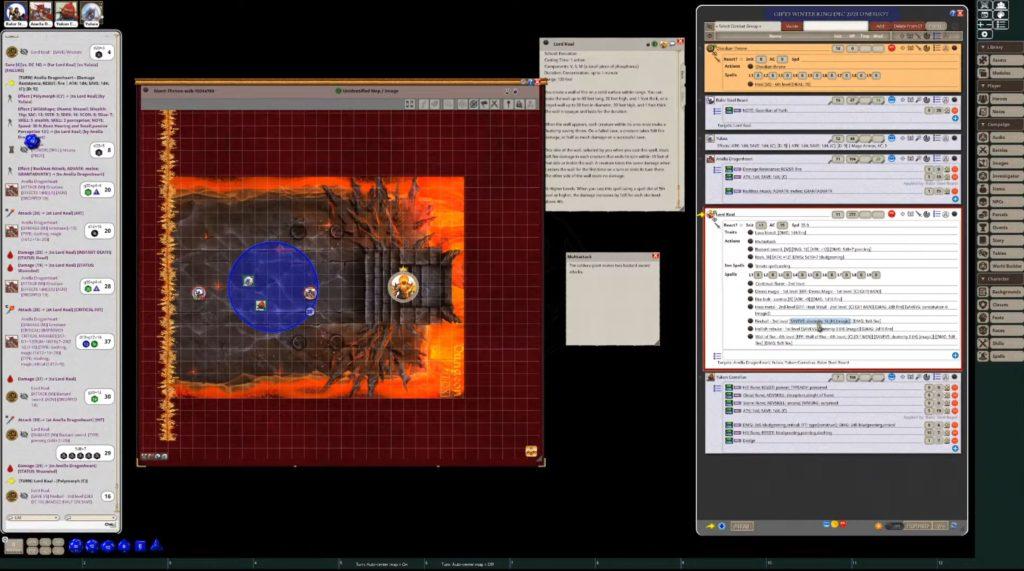The width and height of the screenshot is (1024, 571).
Task: Collapse the Library sidebar section
Action: (1000, 48)
